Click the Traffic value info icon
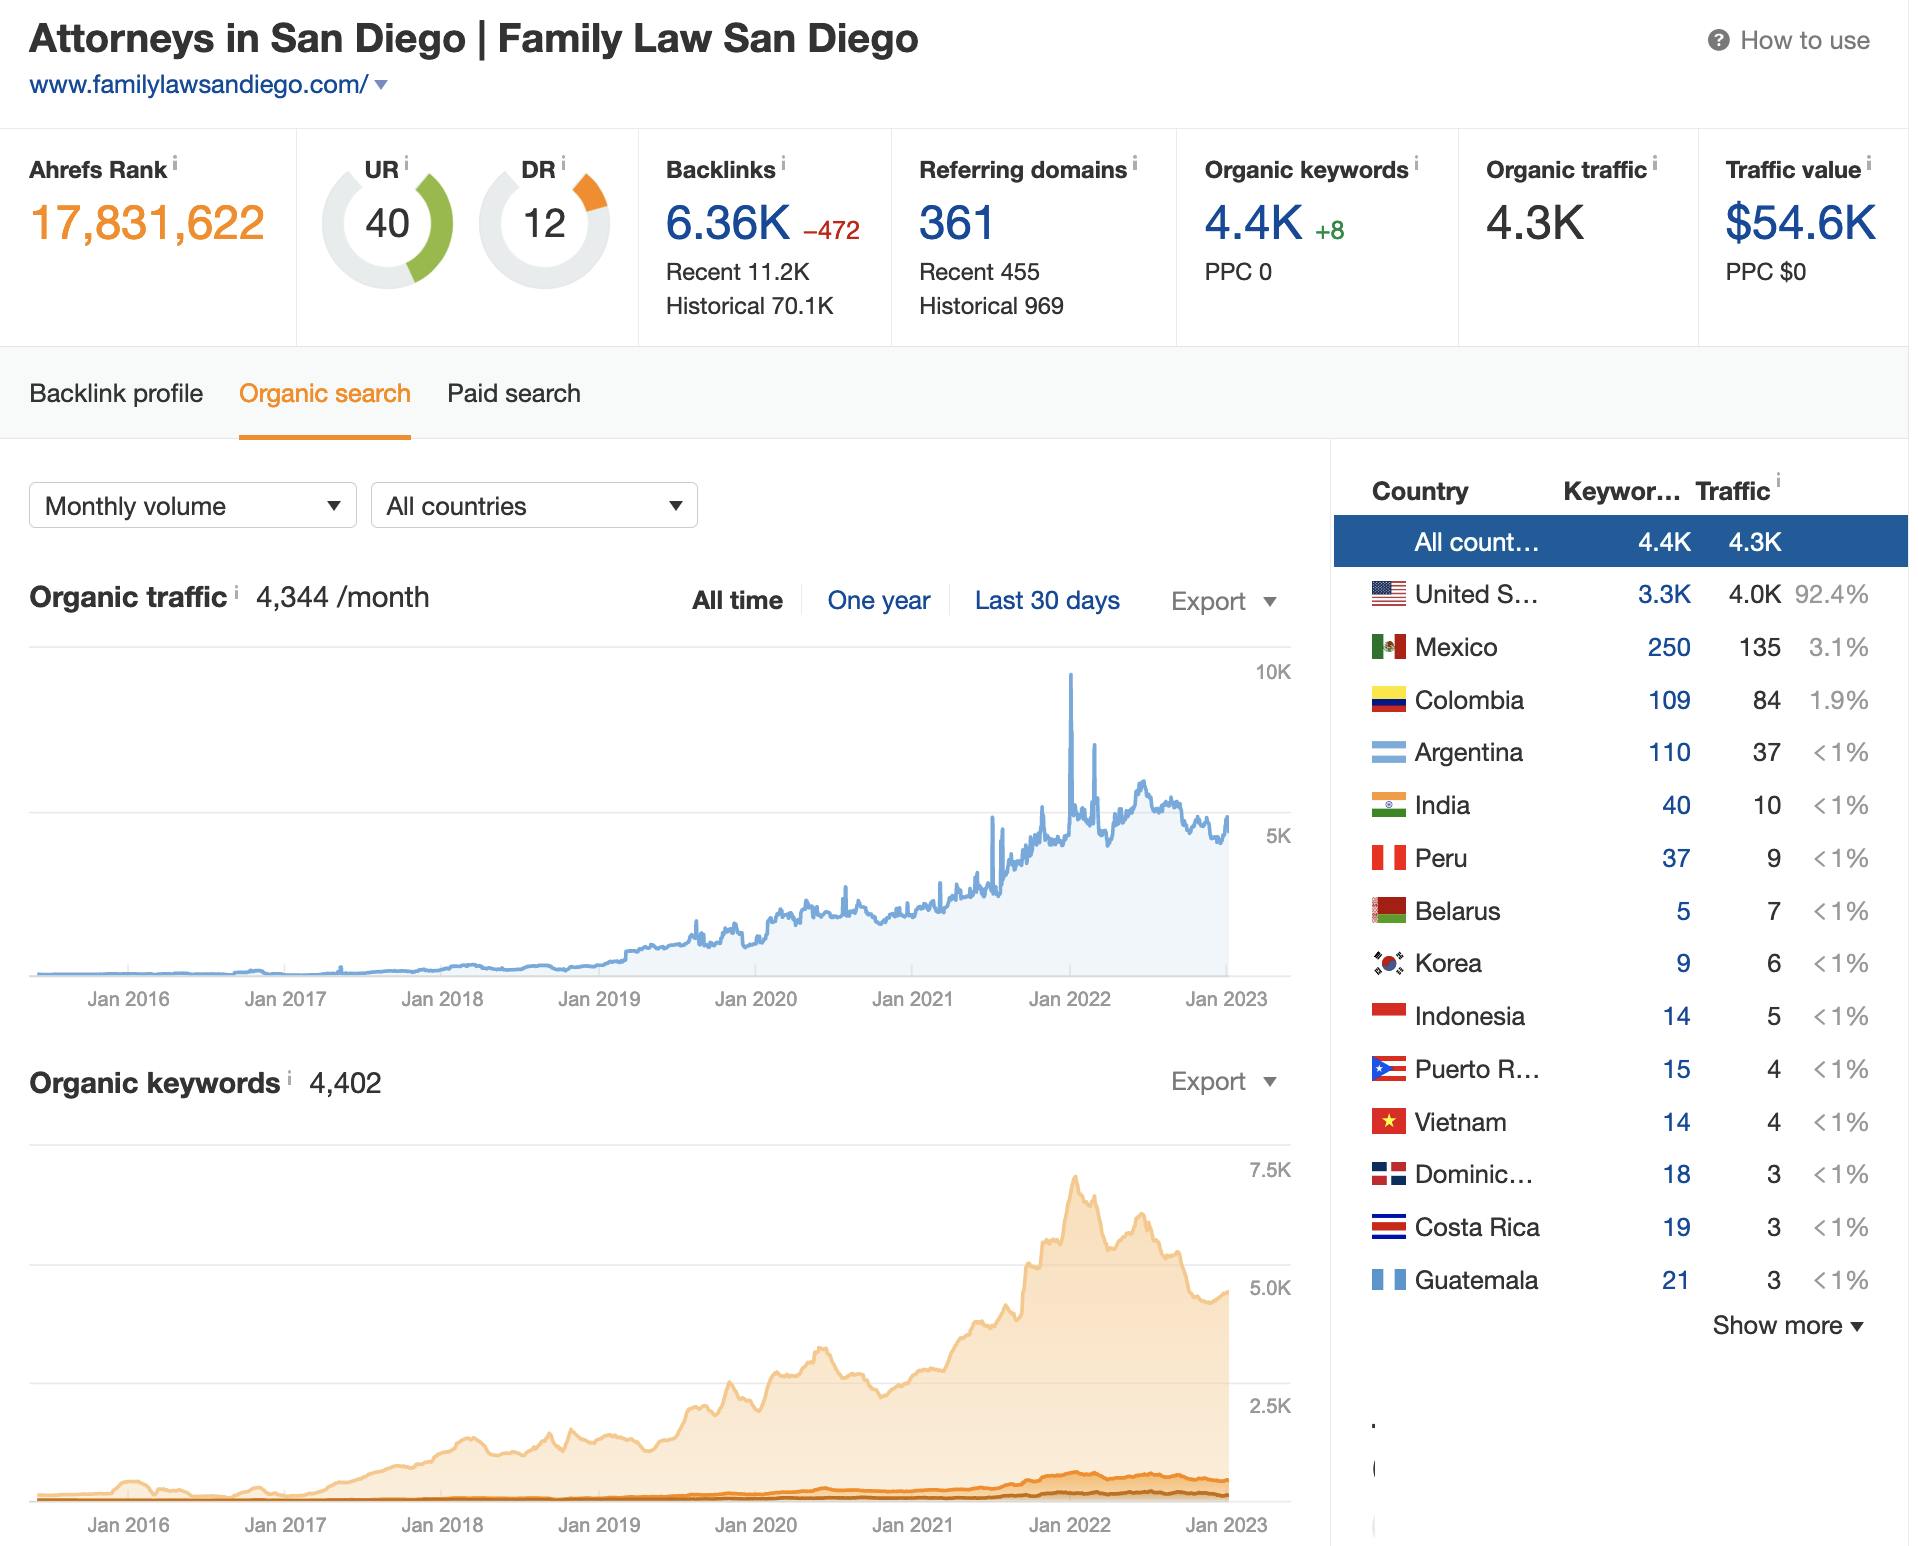This screenshot has width=1918, height=1546. 1869,162
